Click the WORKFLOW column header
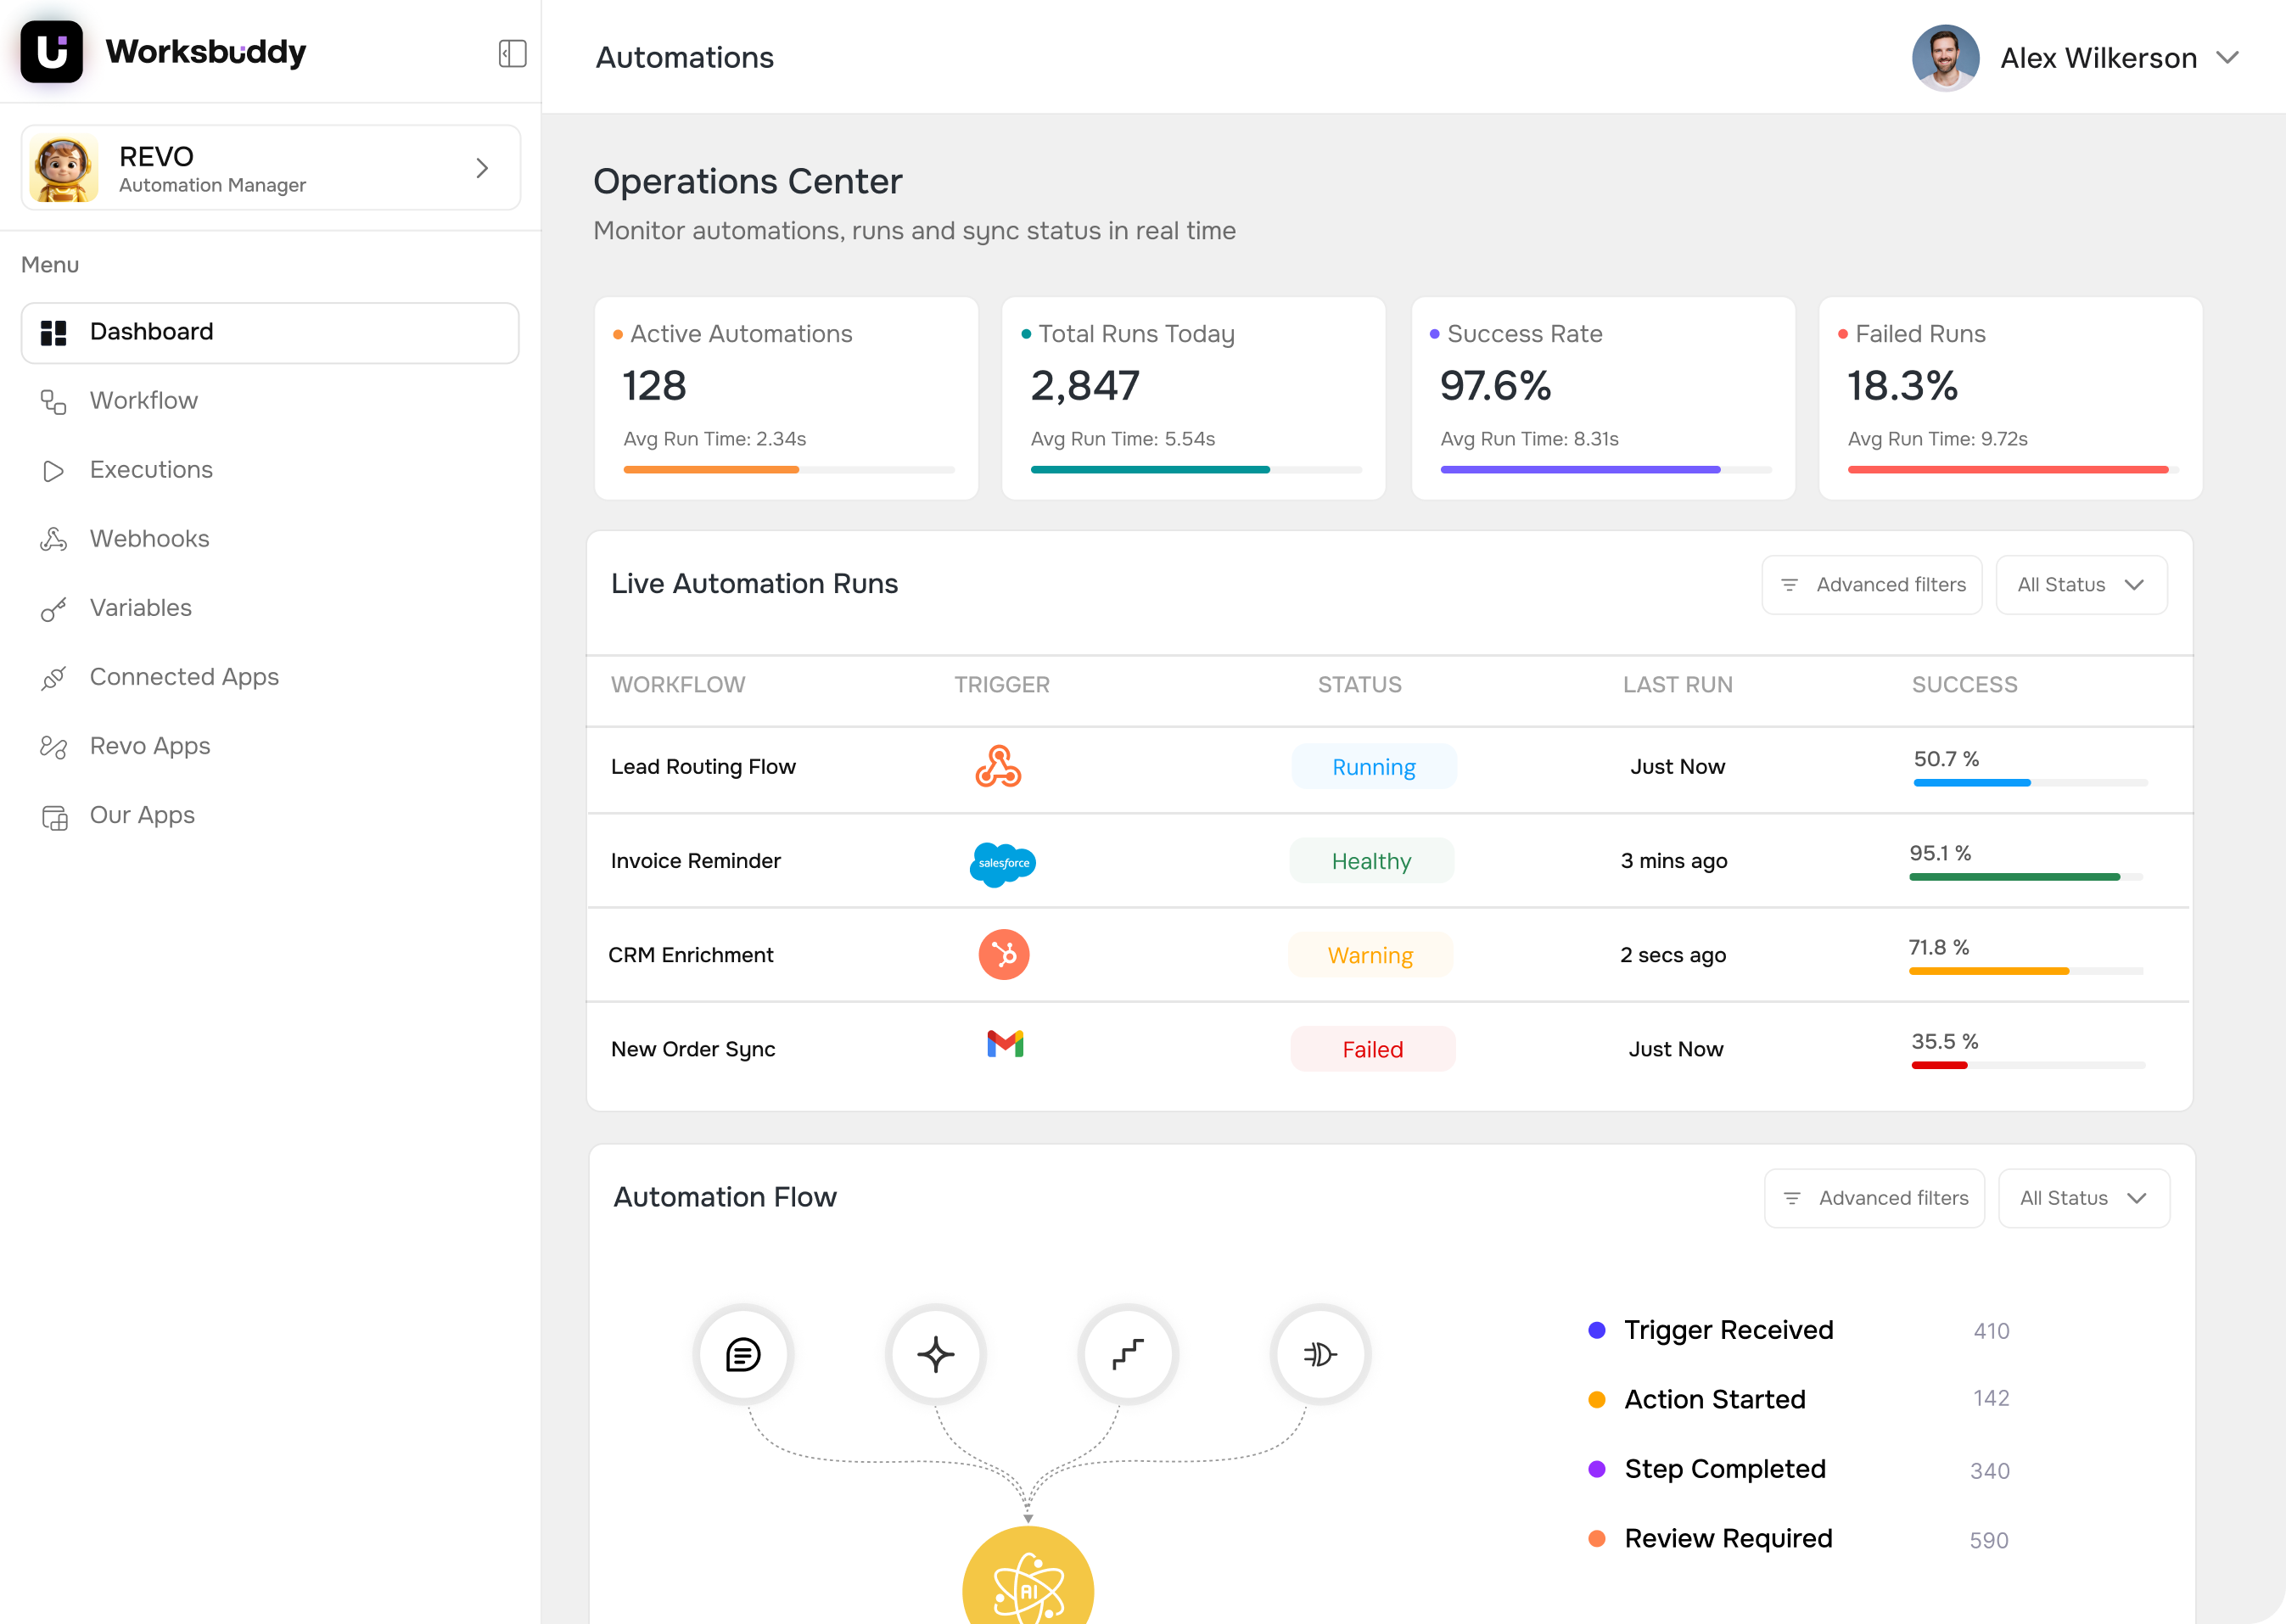The height and width of the screenshot is (1624, 2286). (x=678, y=685)
